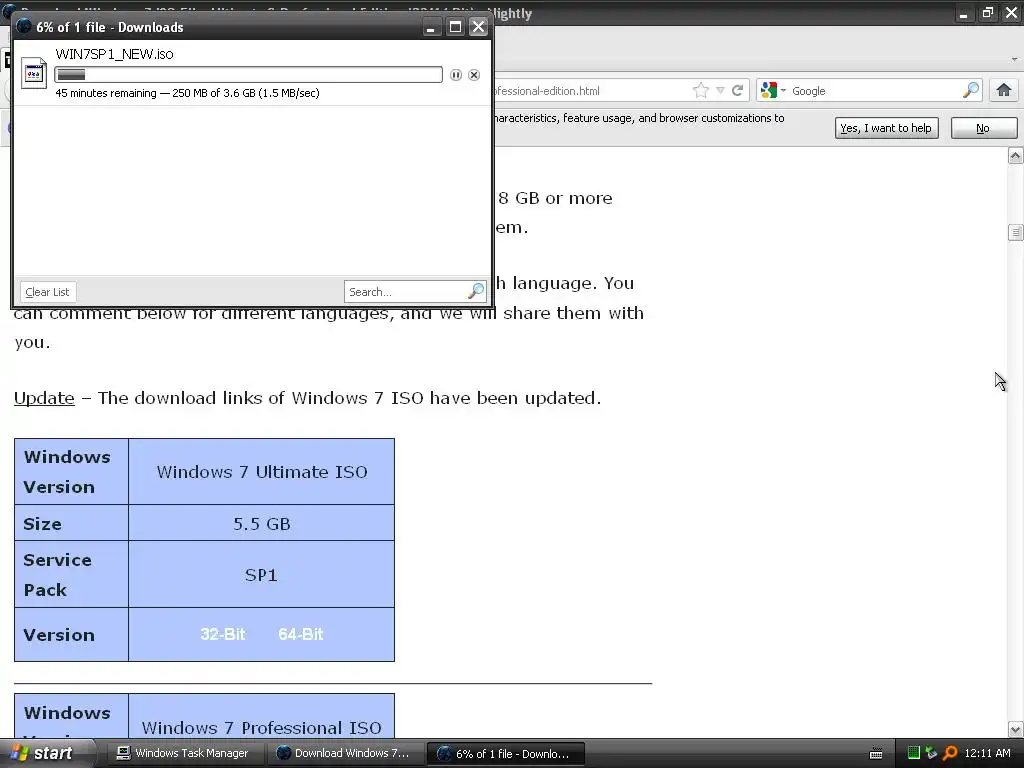The width and height of the screenshot is (1024, 768).
Task: Click the download progress bar
Action: (x=249, y=74)
